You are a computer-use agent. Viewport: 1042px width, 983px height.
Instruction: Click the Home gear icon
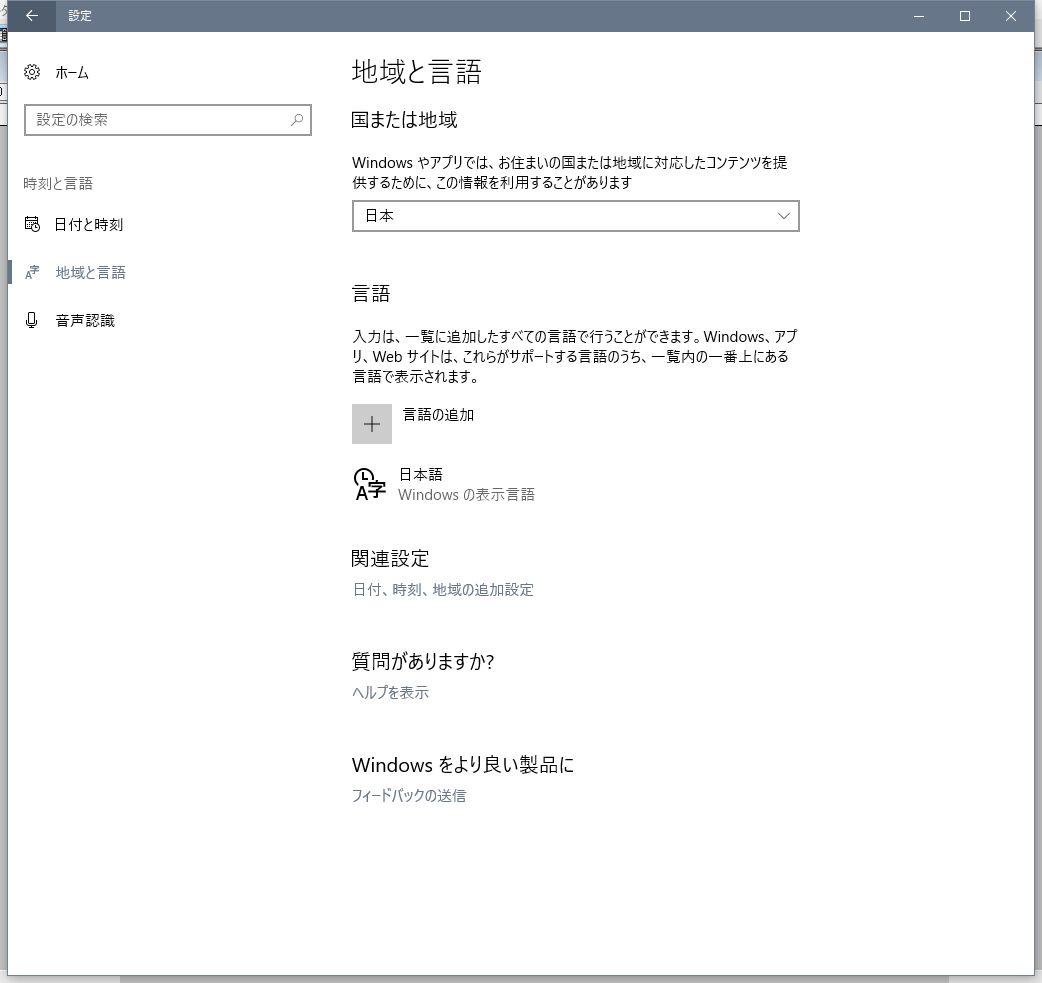[x=32, y=72]
